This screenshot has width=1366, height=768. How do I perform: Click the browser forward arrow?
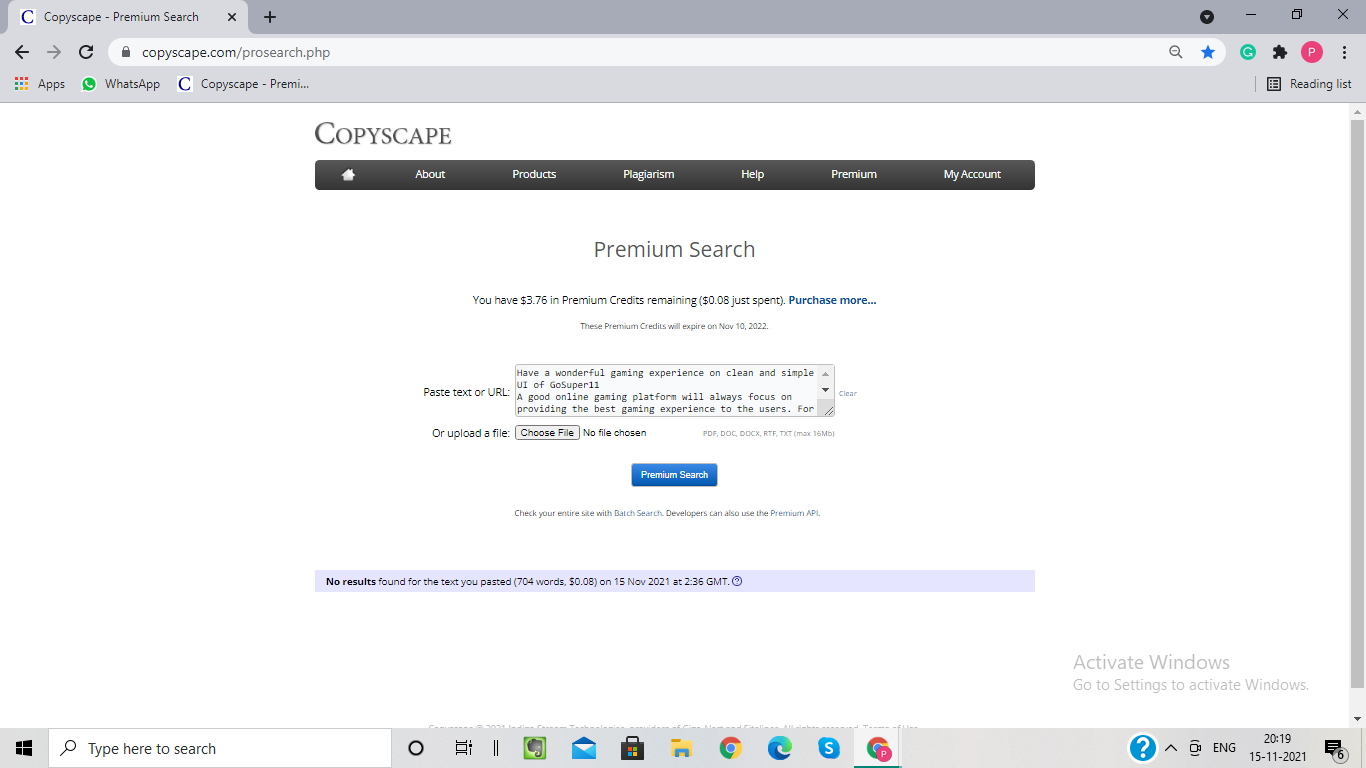pos(54,52)
